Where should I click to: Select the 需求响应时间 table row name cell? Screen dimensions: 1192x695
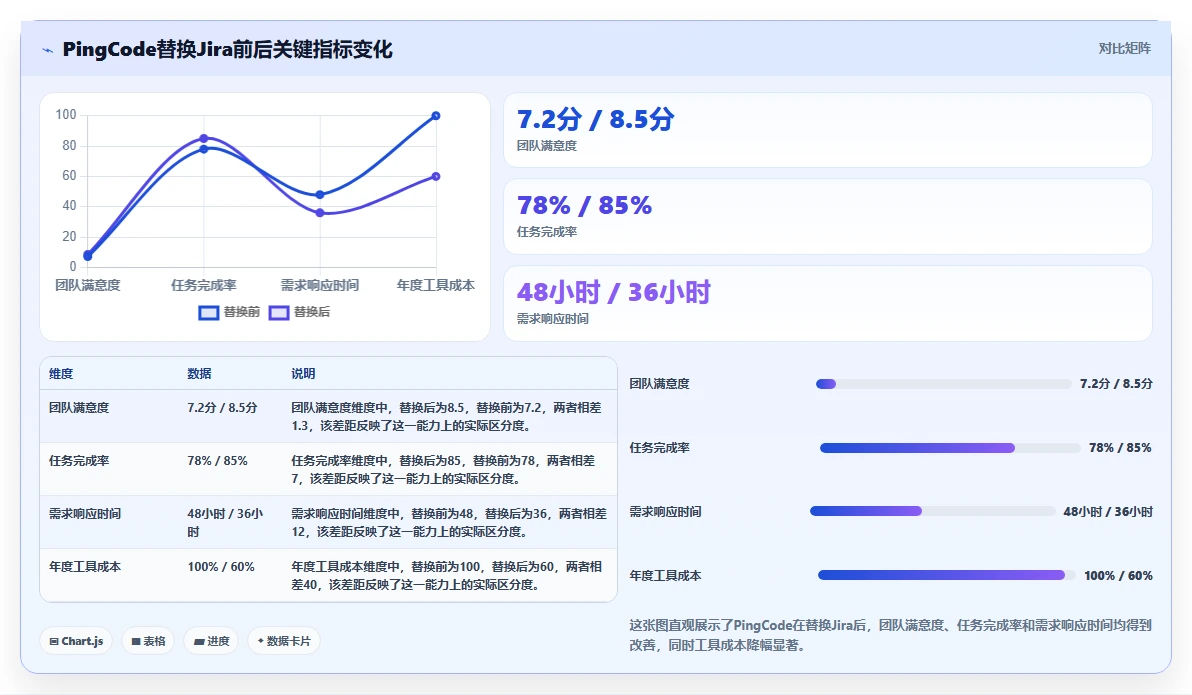85,514
